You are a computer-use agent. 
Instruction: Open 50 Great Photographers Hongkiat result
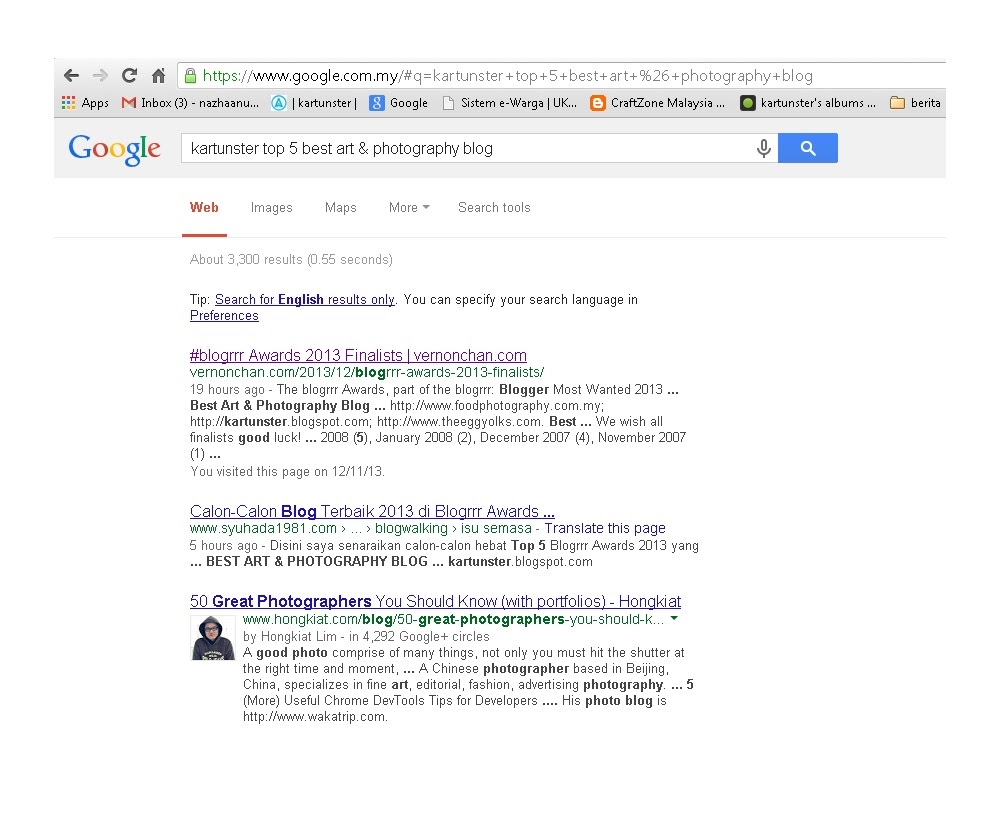pyautogui.click(x=436, y=601)
